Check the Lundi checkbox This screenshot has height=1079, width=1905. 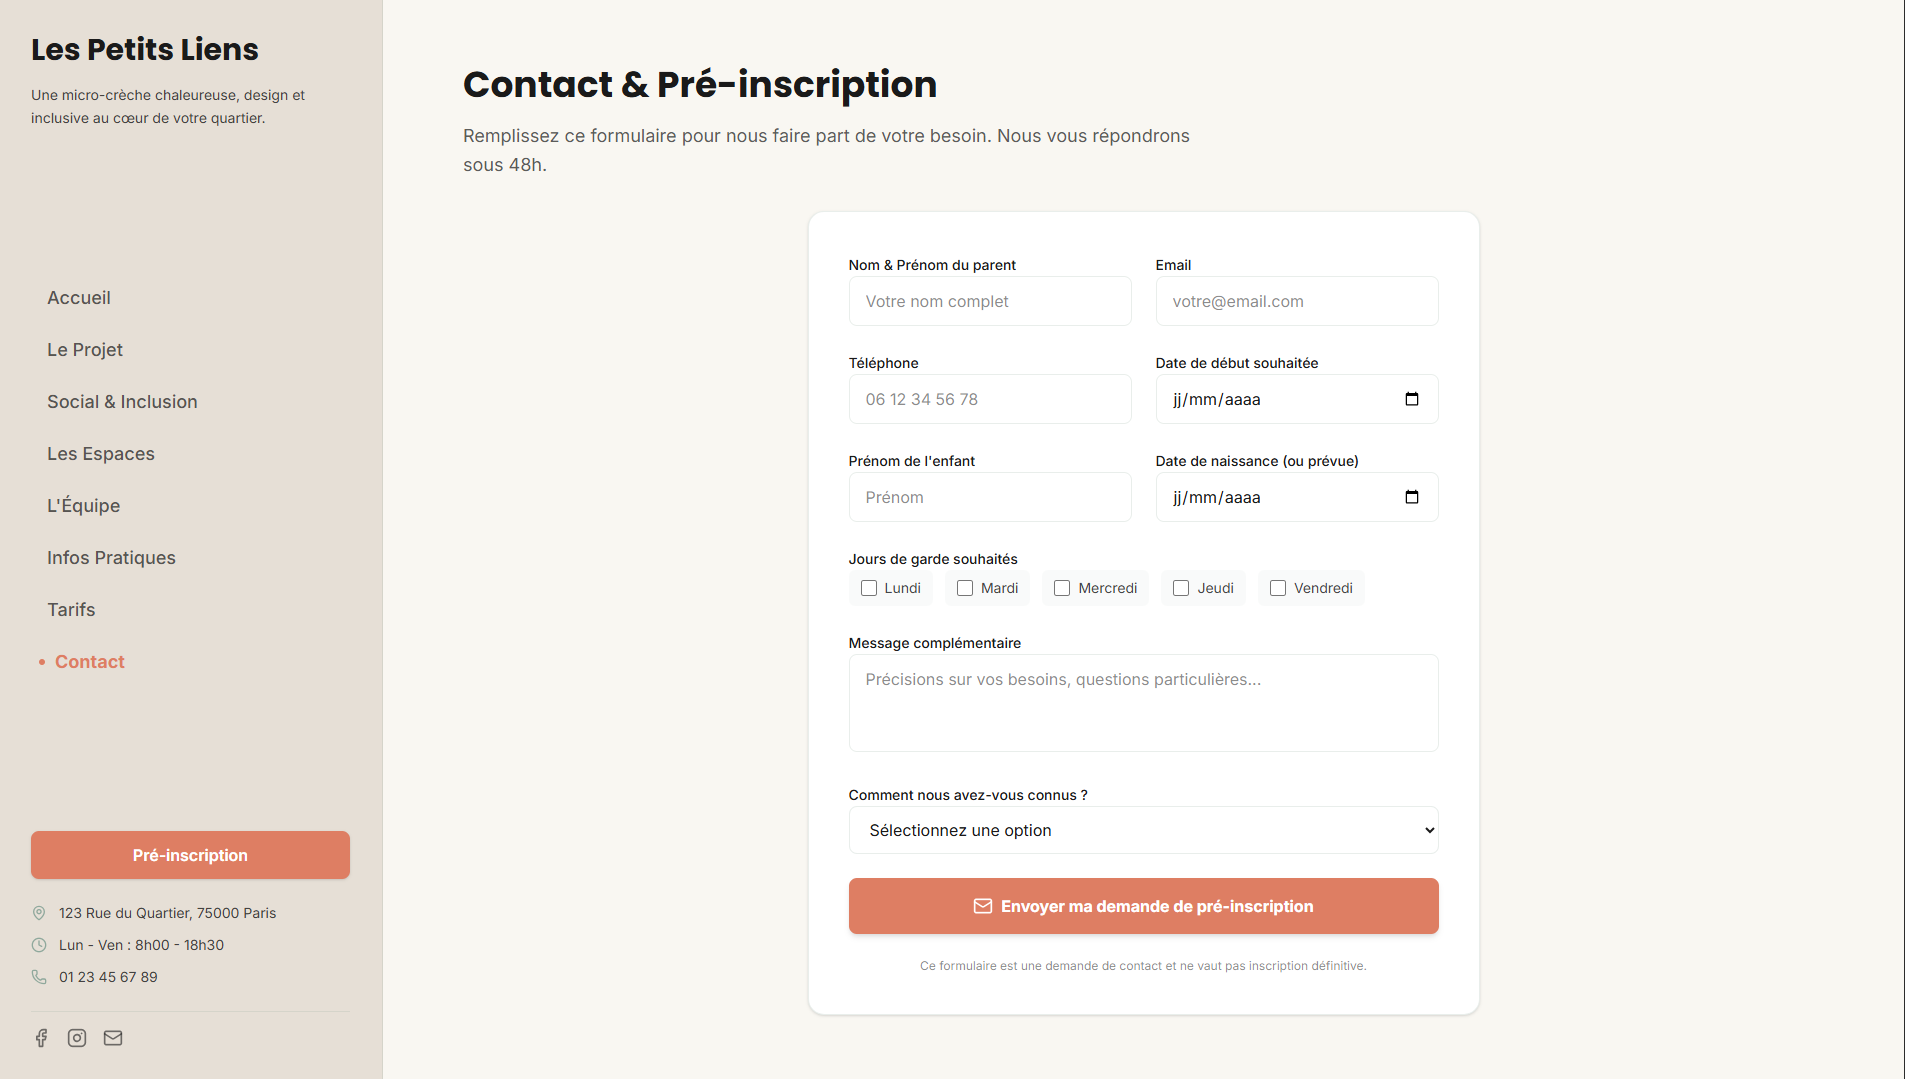[x=869, y=588]
